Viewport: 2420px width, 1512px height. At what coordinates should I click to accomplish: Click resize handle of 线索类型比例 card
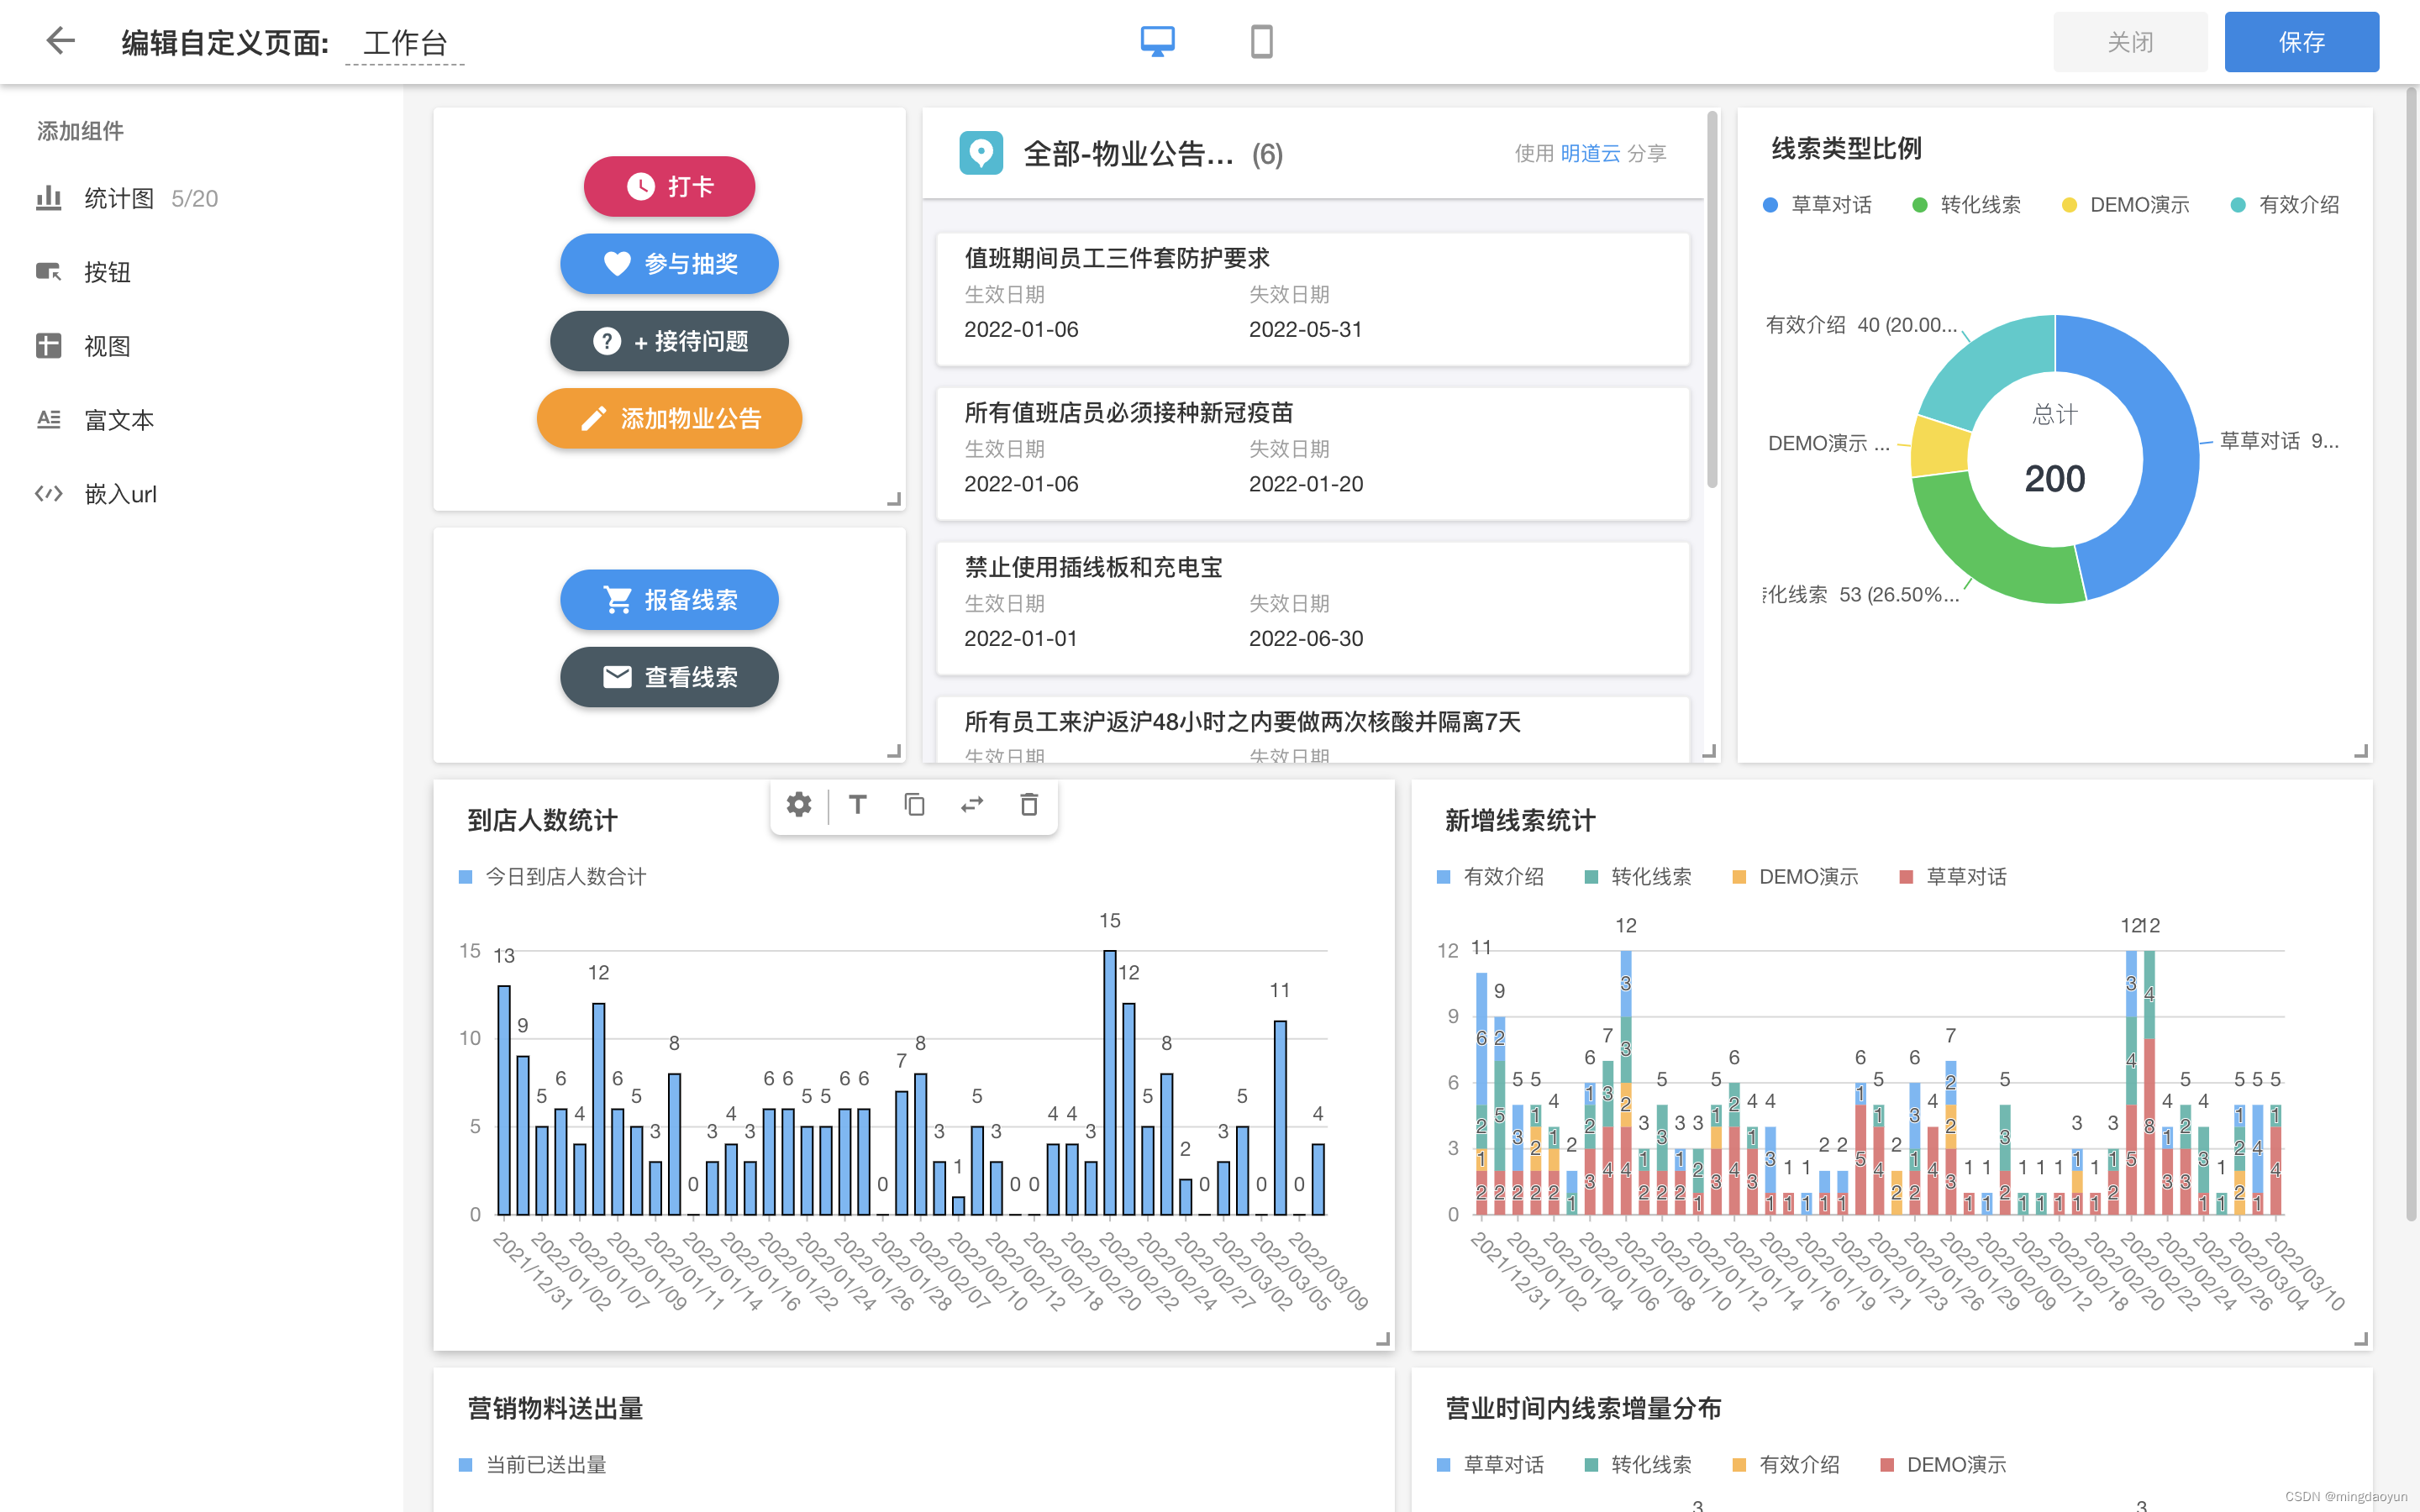point(2361,751)
